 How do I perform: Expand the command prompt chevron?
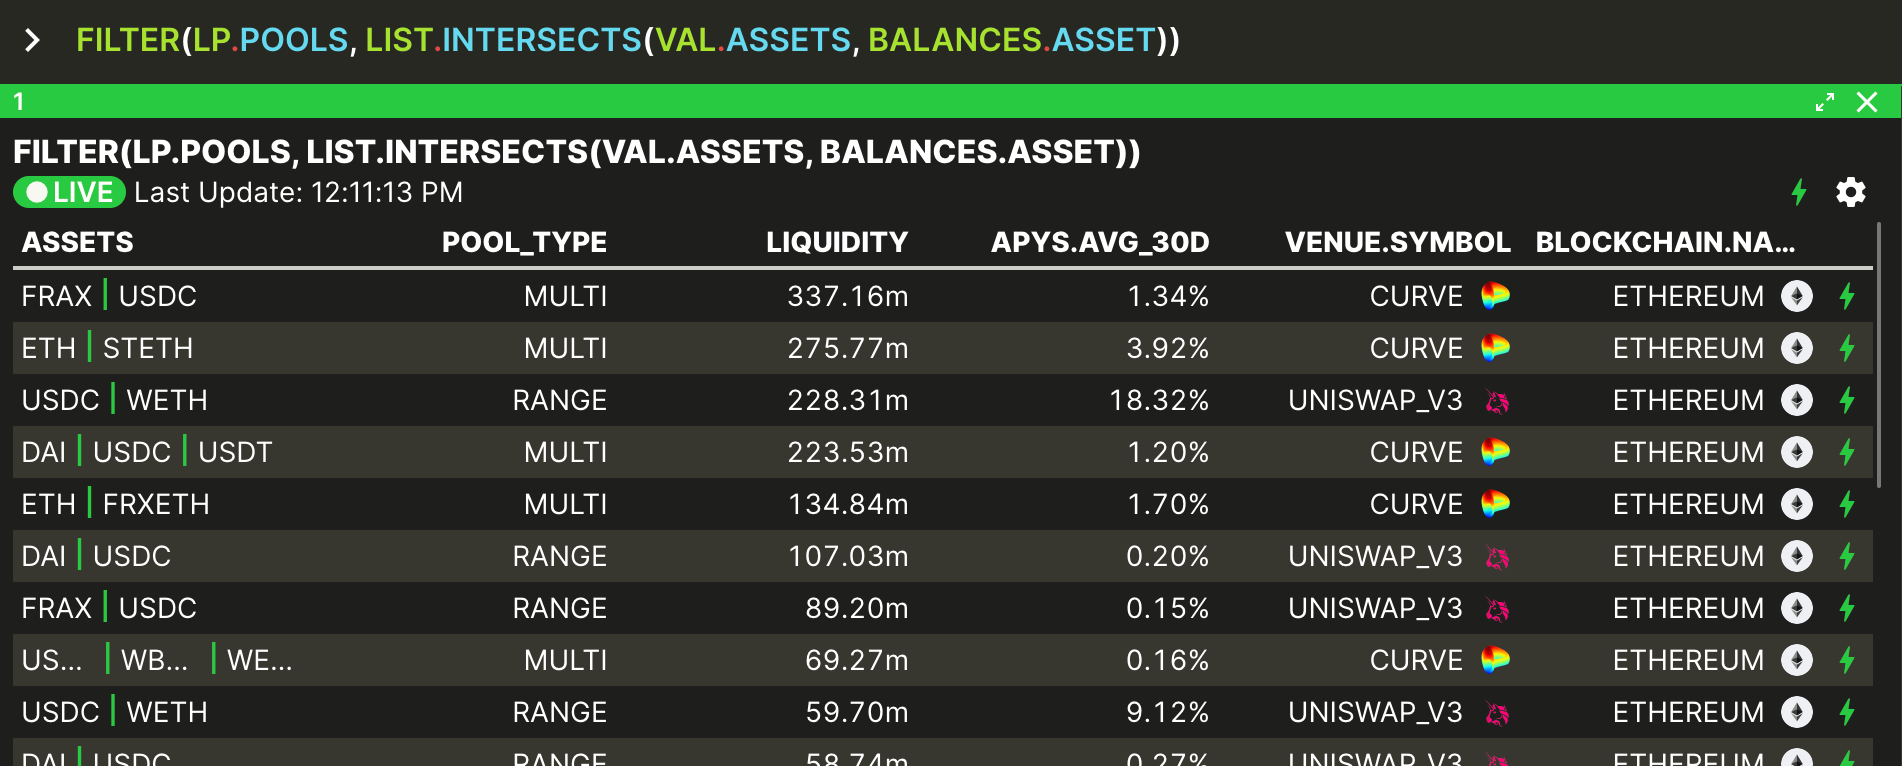coord(32,40)
